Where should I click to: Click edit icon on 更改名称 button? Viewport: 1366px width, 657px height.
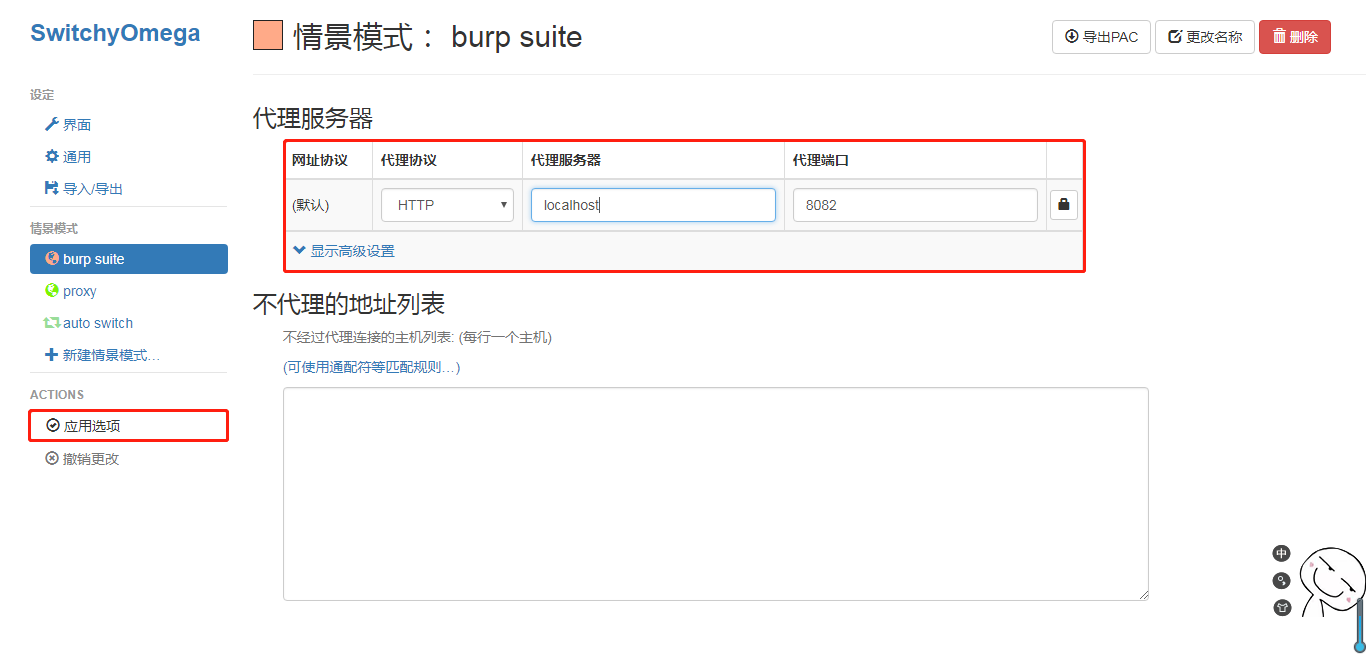click(x=1175, y=37)
